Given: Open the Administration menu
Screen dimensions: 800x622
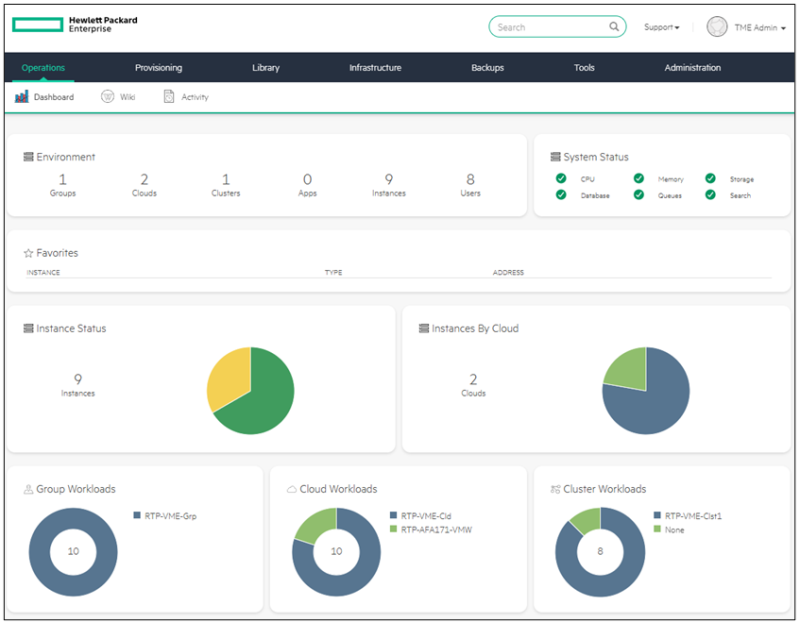Looking at the screenshot, I should [x=692, y=67].
